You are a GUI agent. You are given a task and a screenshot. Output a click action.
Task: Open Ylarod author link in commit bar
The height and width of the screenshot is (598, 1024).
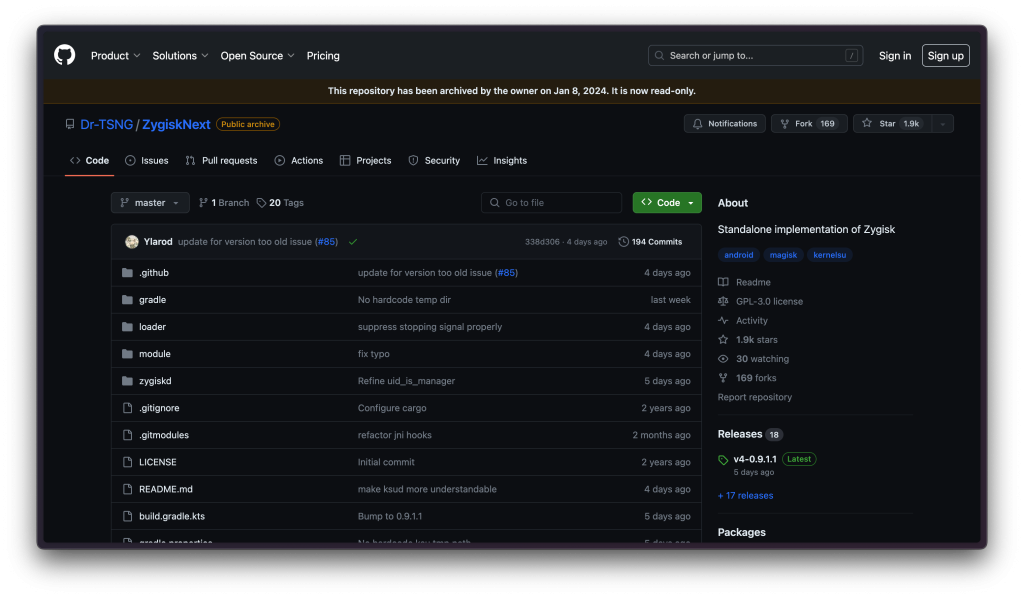(x=158, y=242)
